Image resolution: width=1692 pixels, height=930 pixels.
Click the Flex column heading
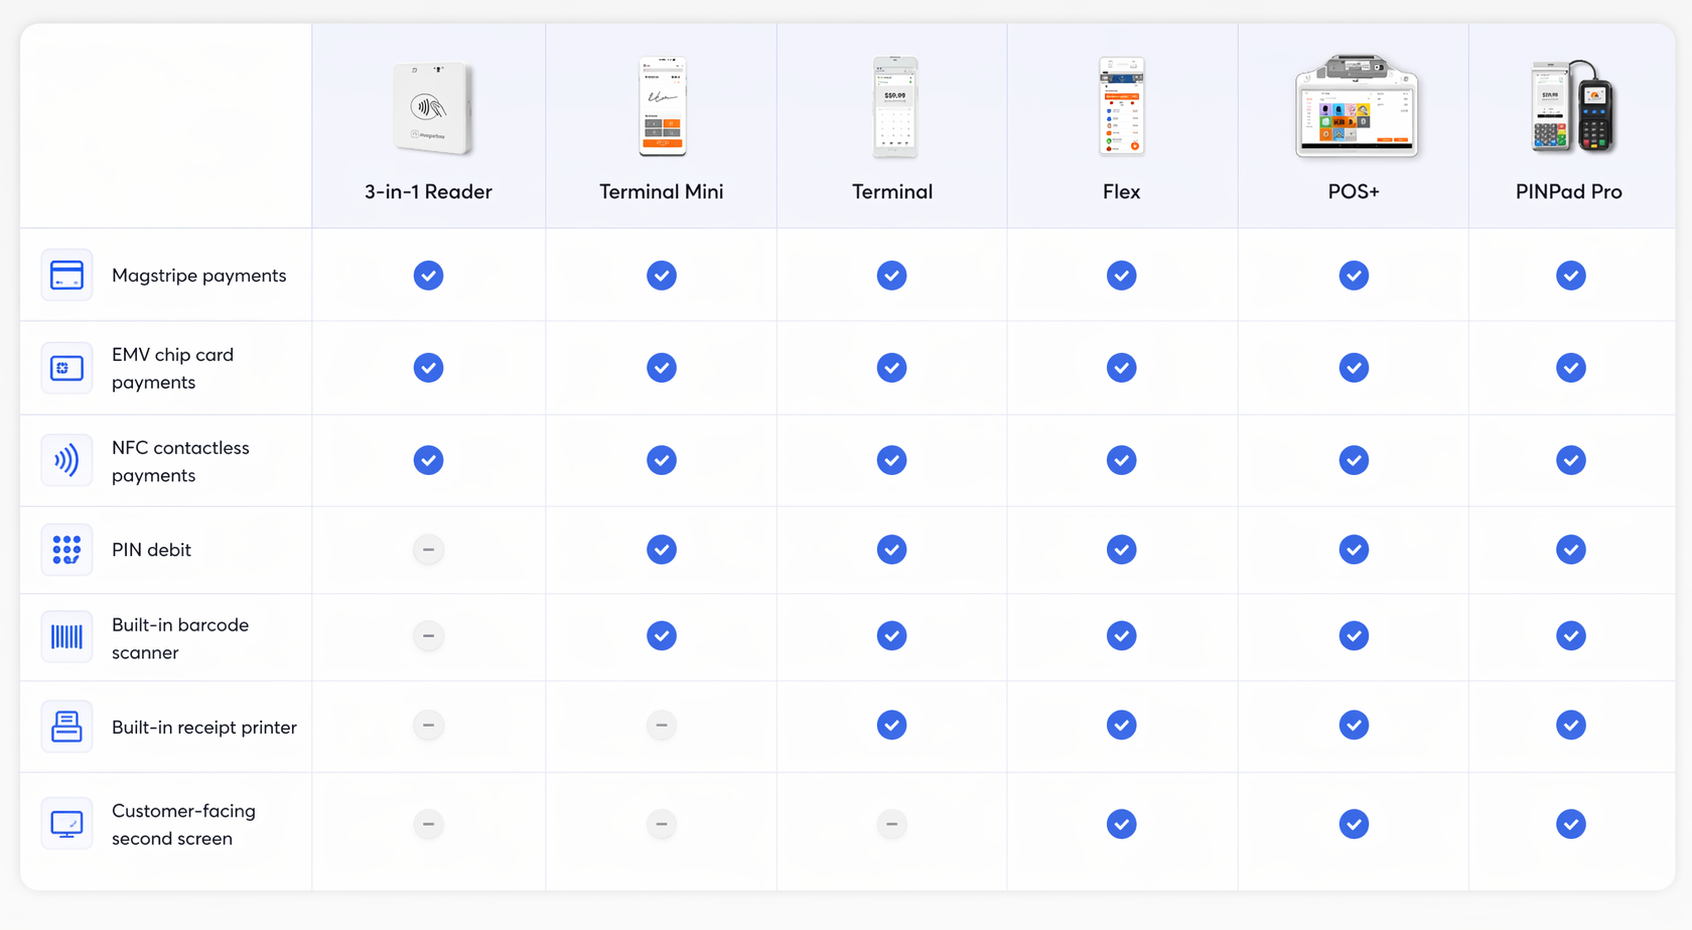pyautogui.click(x=1121, y=192)
